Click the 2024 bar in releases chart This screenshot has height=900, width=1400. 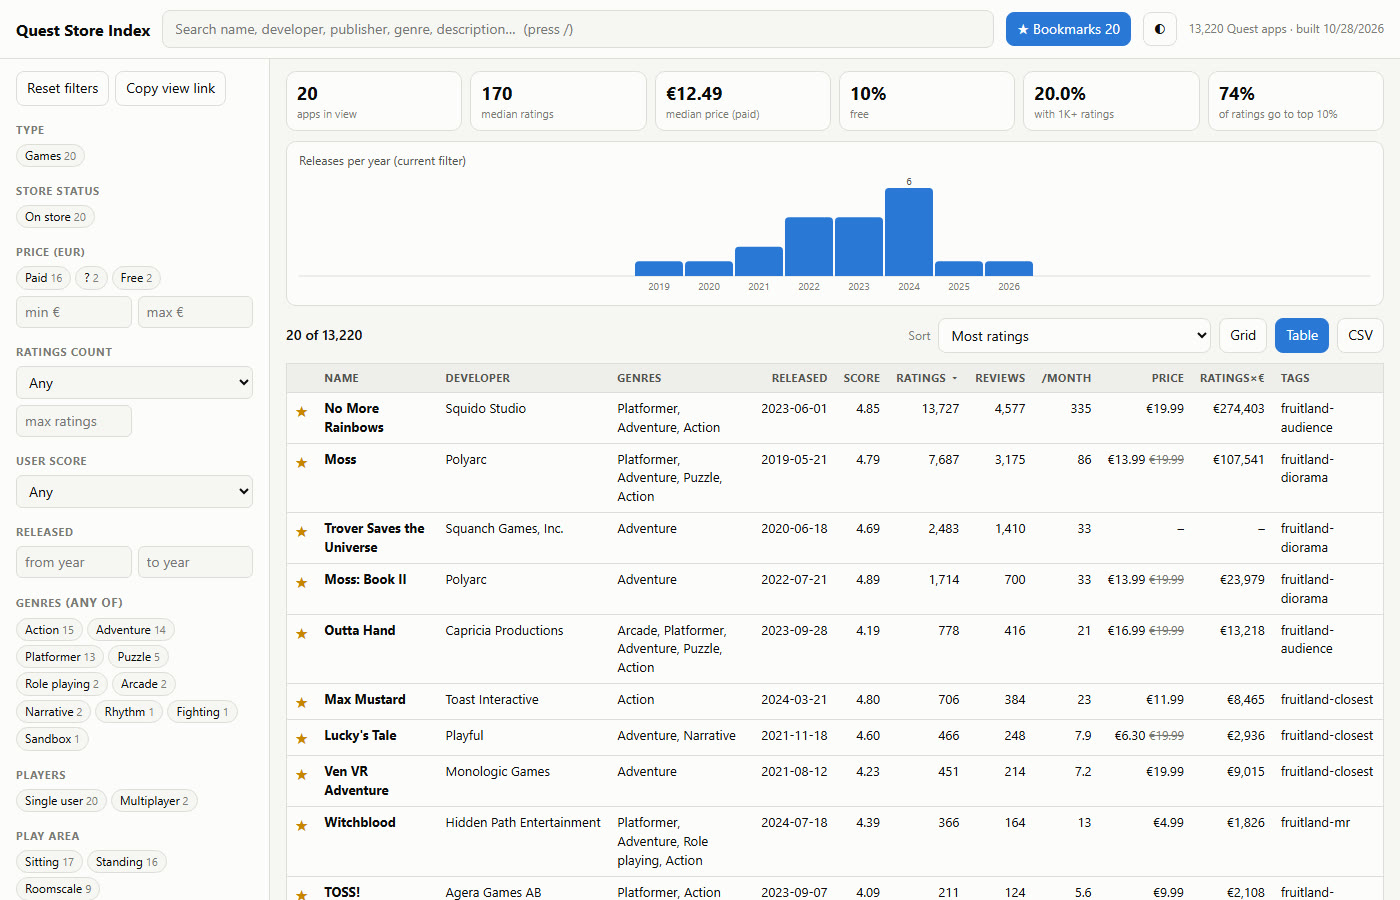pos(909,232)
